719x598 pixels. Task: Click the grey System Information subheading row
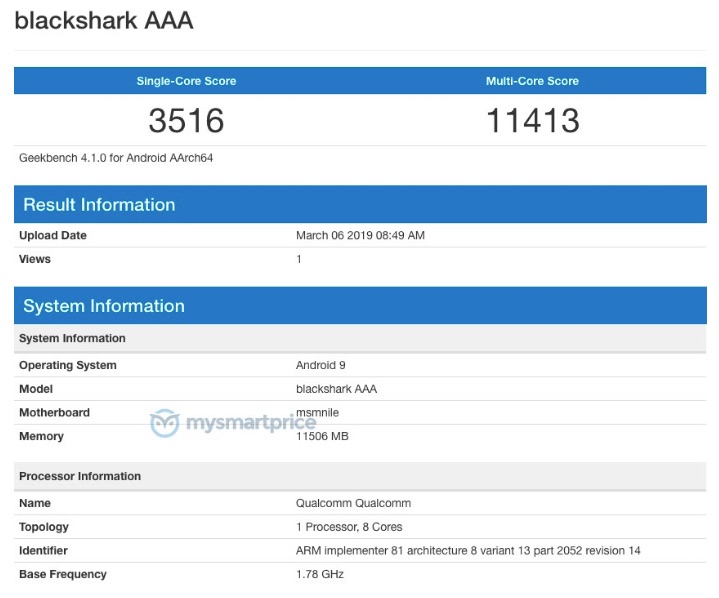360,338
